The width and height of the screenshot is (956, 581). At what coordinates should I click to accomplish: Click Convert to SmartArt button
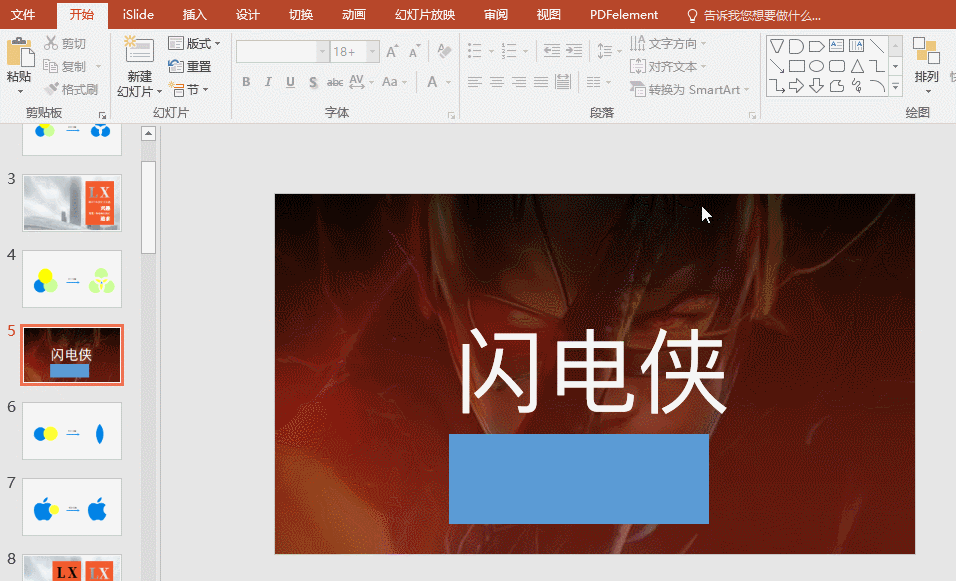690,90
